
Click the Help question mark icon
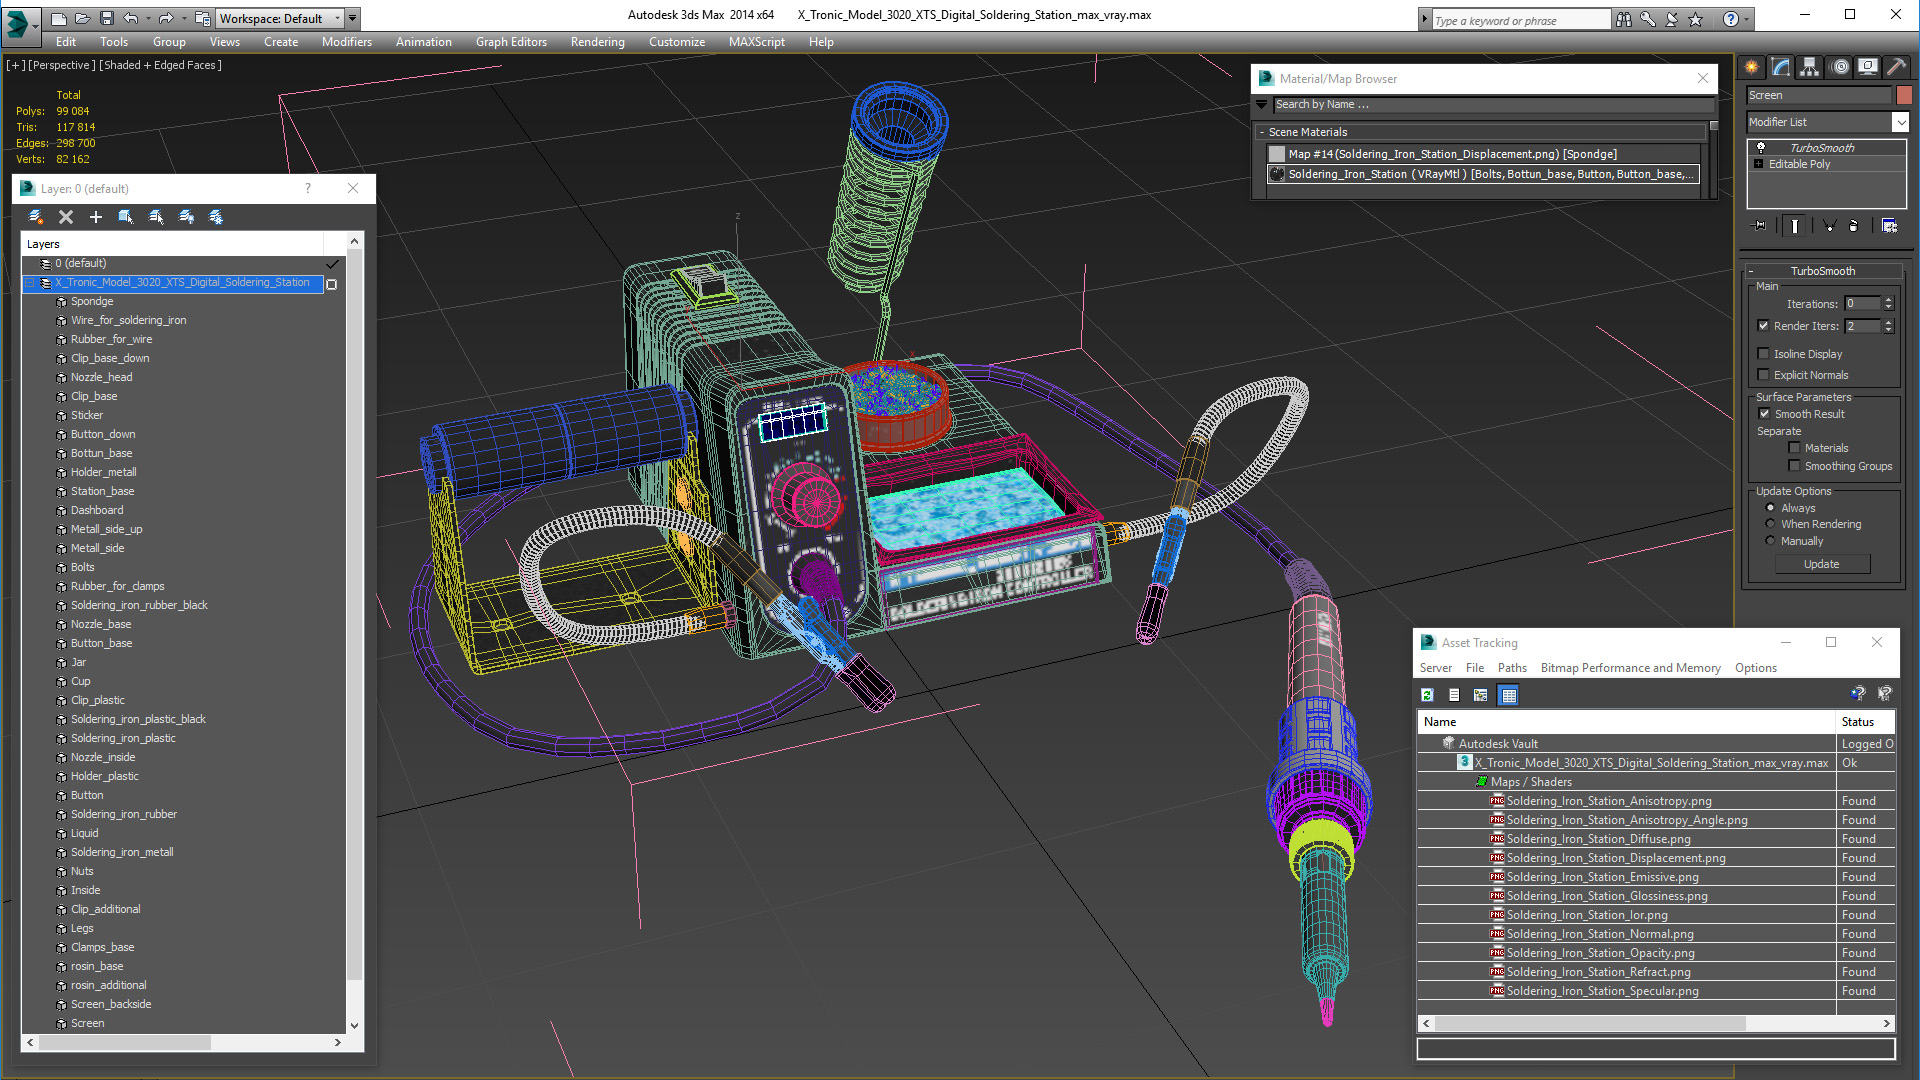point(1731,19)
